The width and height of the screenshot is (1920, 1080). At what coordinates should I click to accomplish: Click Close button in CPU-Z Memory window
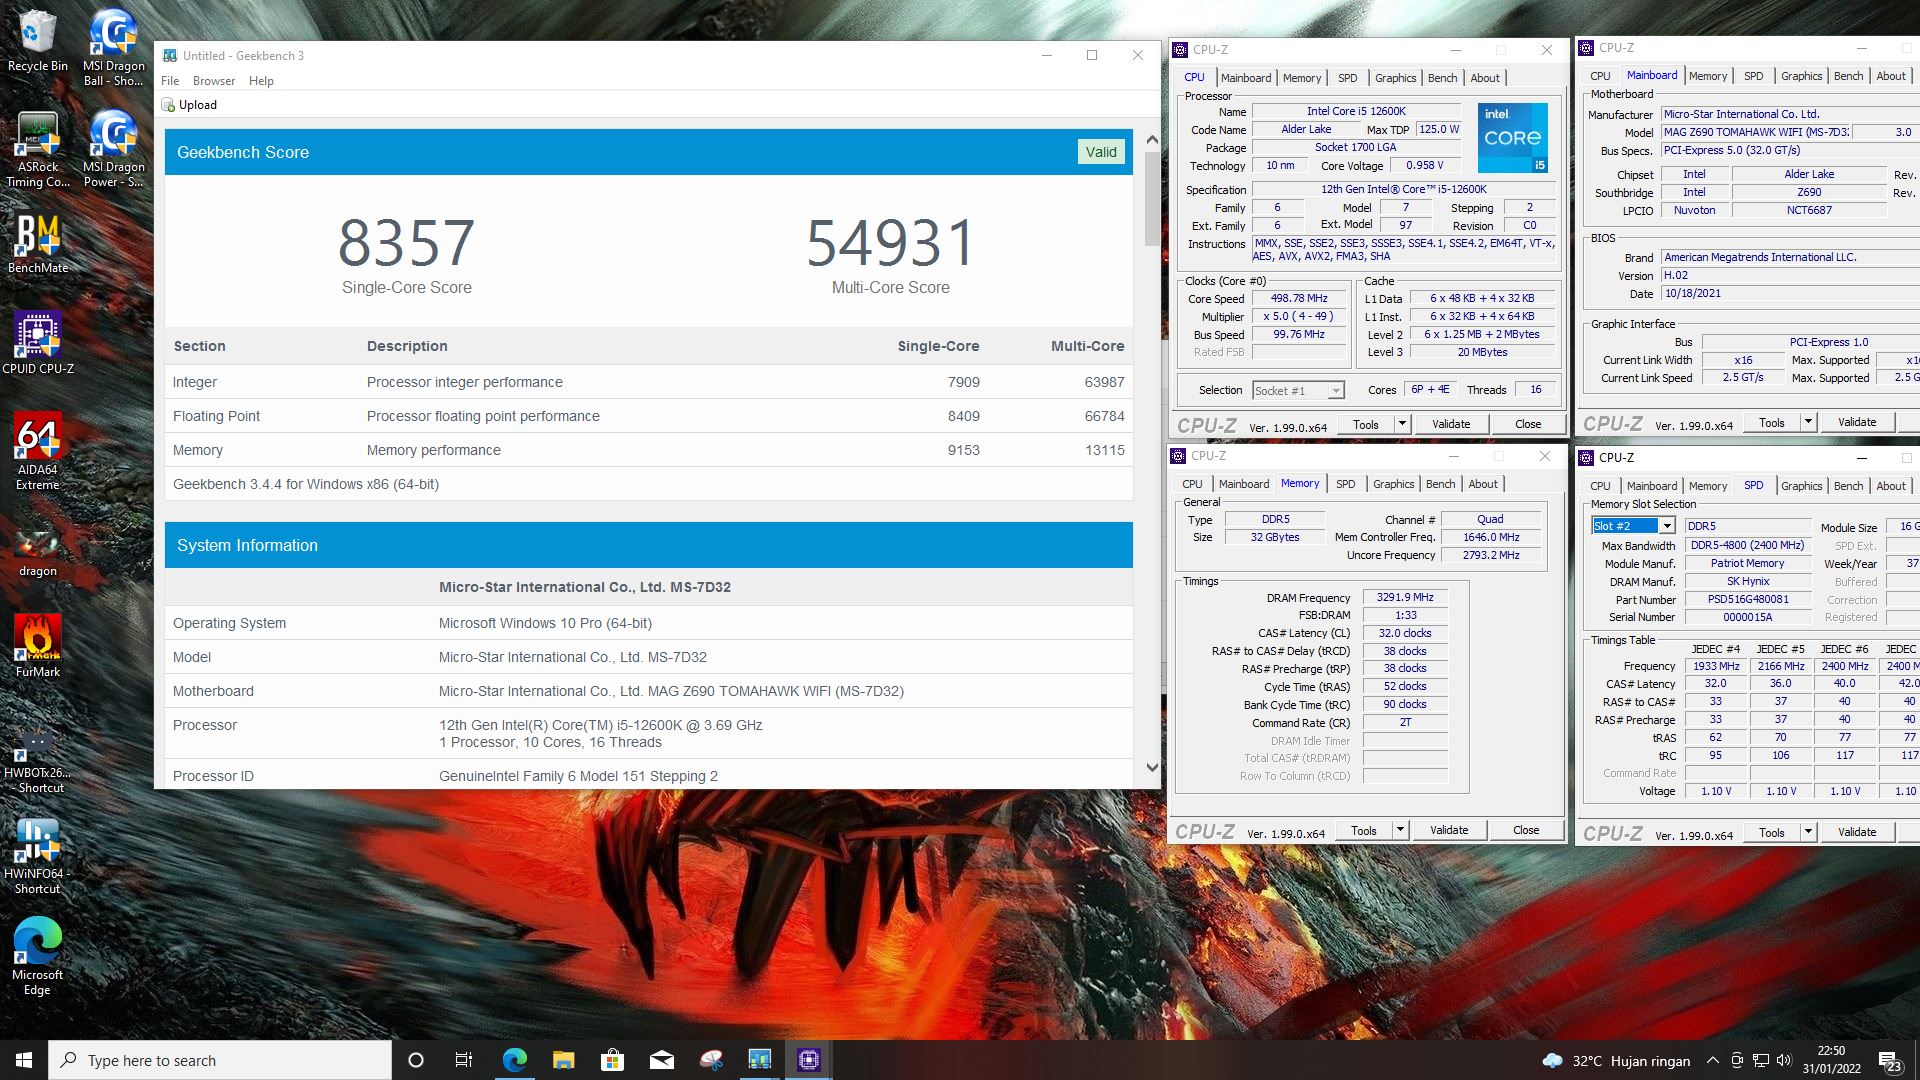1526,830
